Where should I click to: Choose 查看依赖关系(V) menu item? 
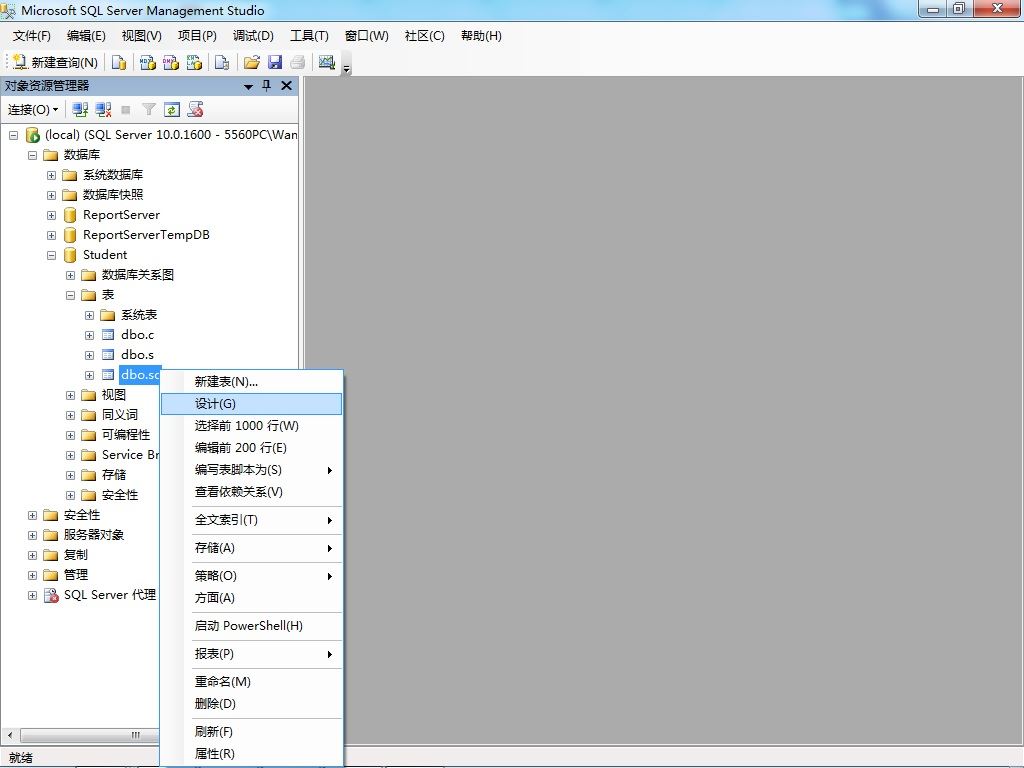click(251, 492)
